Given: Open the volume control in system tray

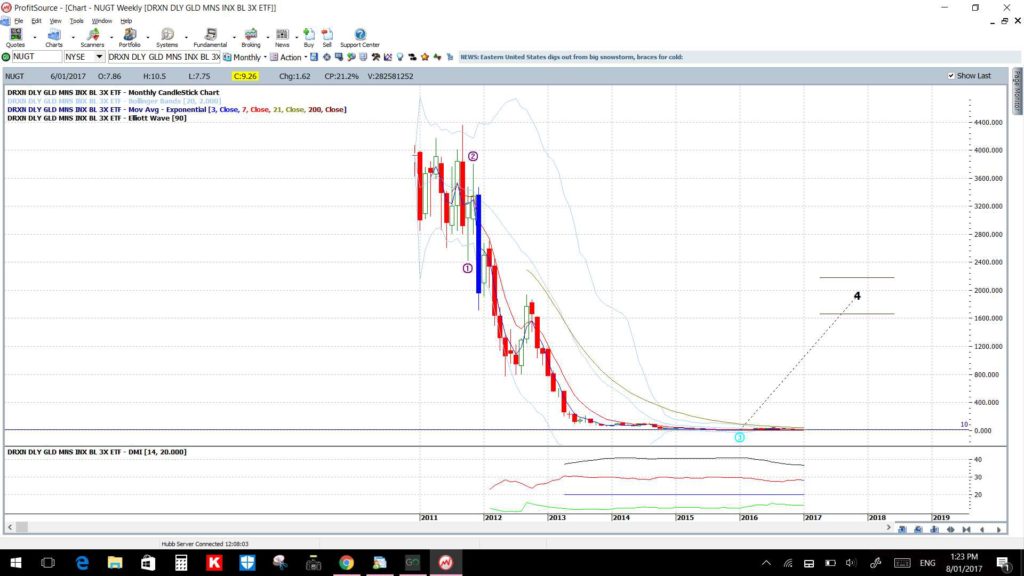Looking at the screenshot, I should (850, 563).
